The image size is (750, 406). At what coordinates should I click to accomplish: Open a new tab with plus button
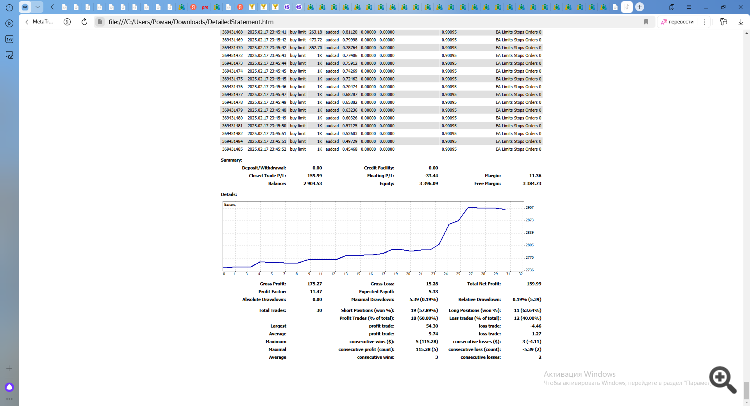tap(640, 7)
